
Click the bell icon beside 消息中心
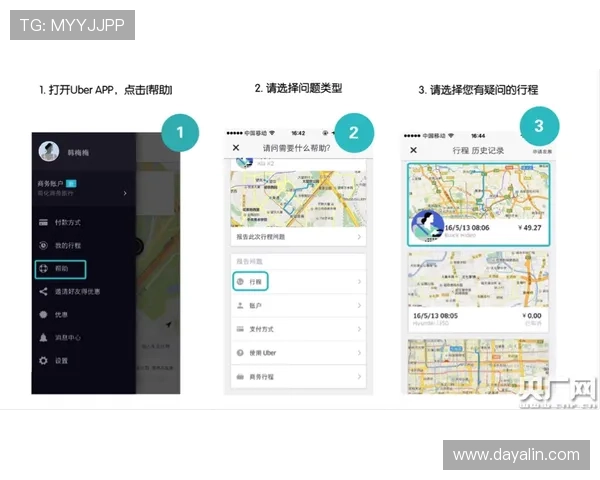[43, 337]
